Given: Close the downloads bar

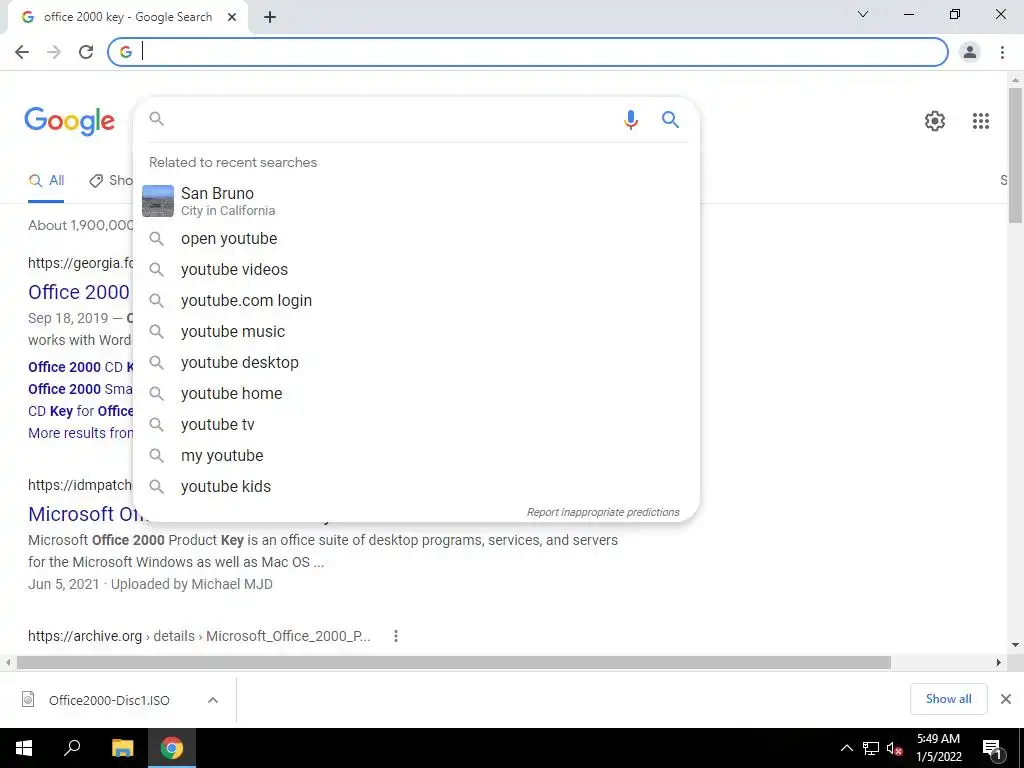Looking at the screenshot, I should (x=1006, y=699).
